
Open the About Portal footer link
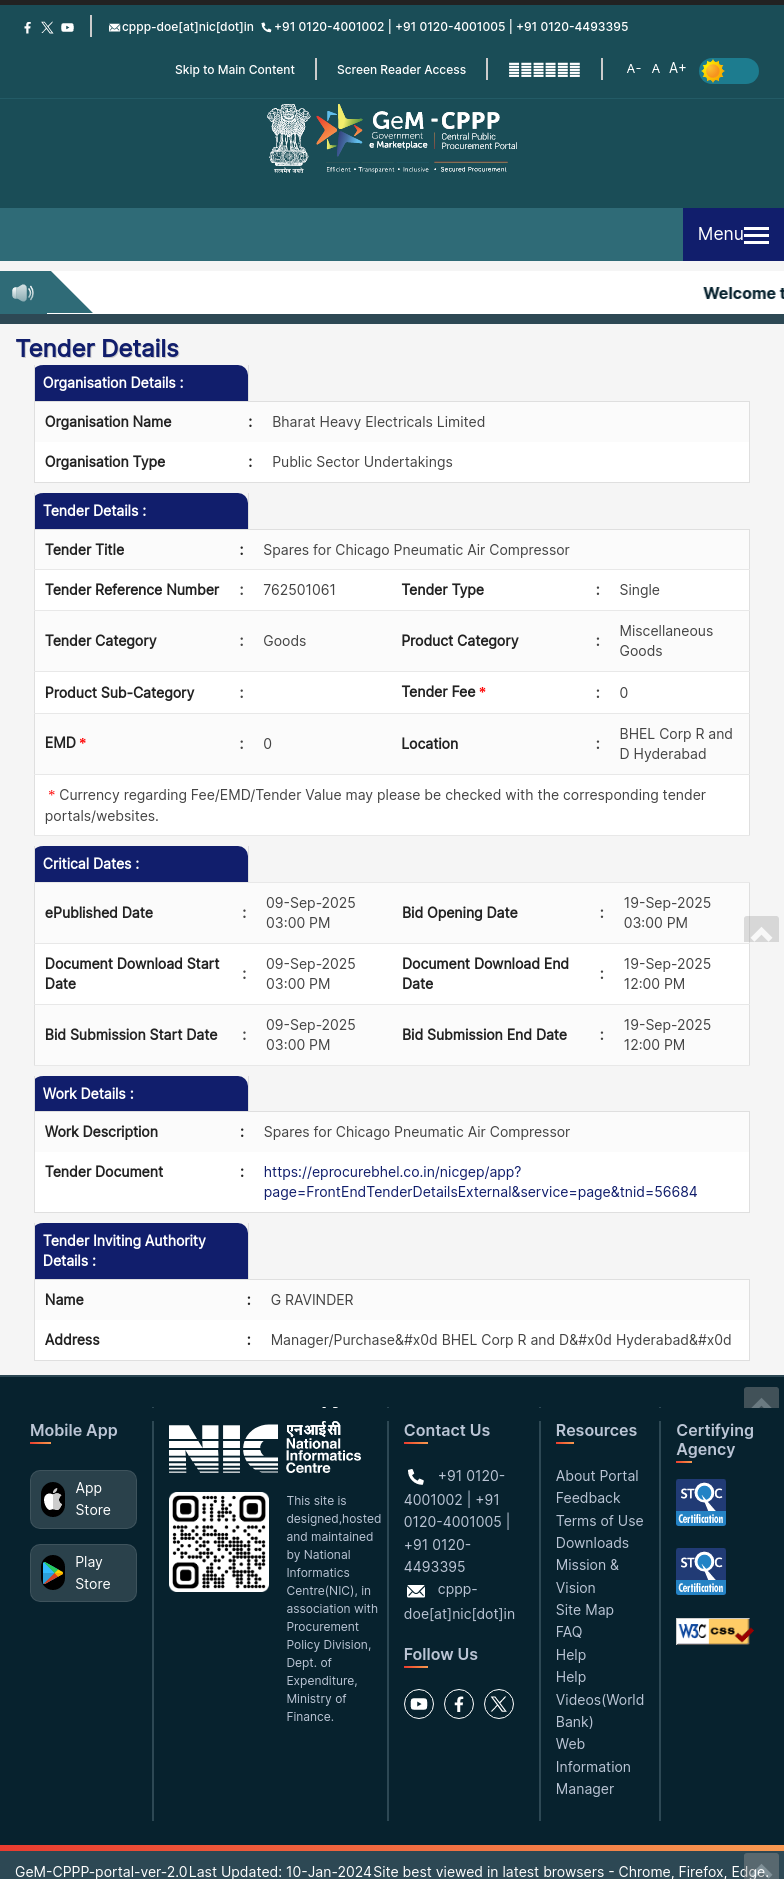(597, 1476)
